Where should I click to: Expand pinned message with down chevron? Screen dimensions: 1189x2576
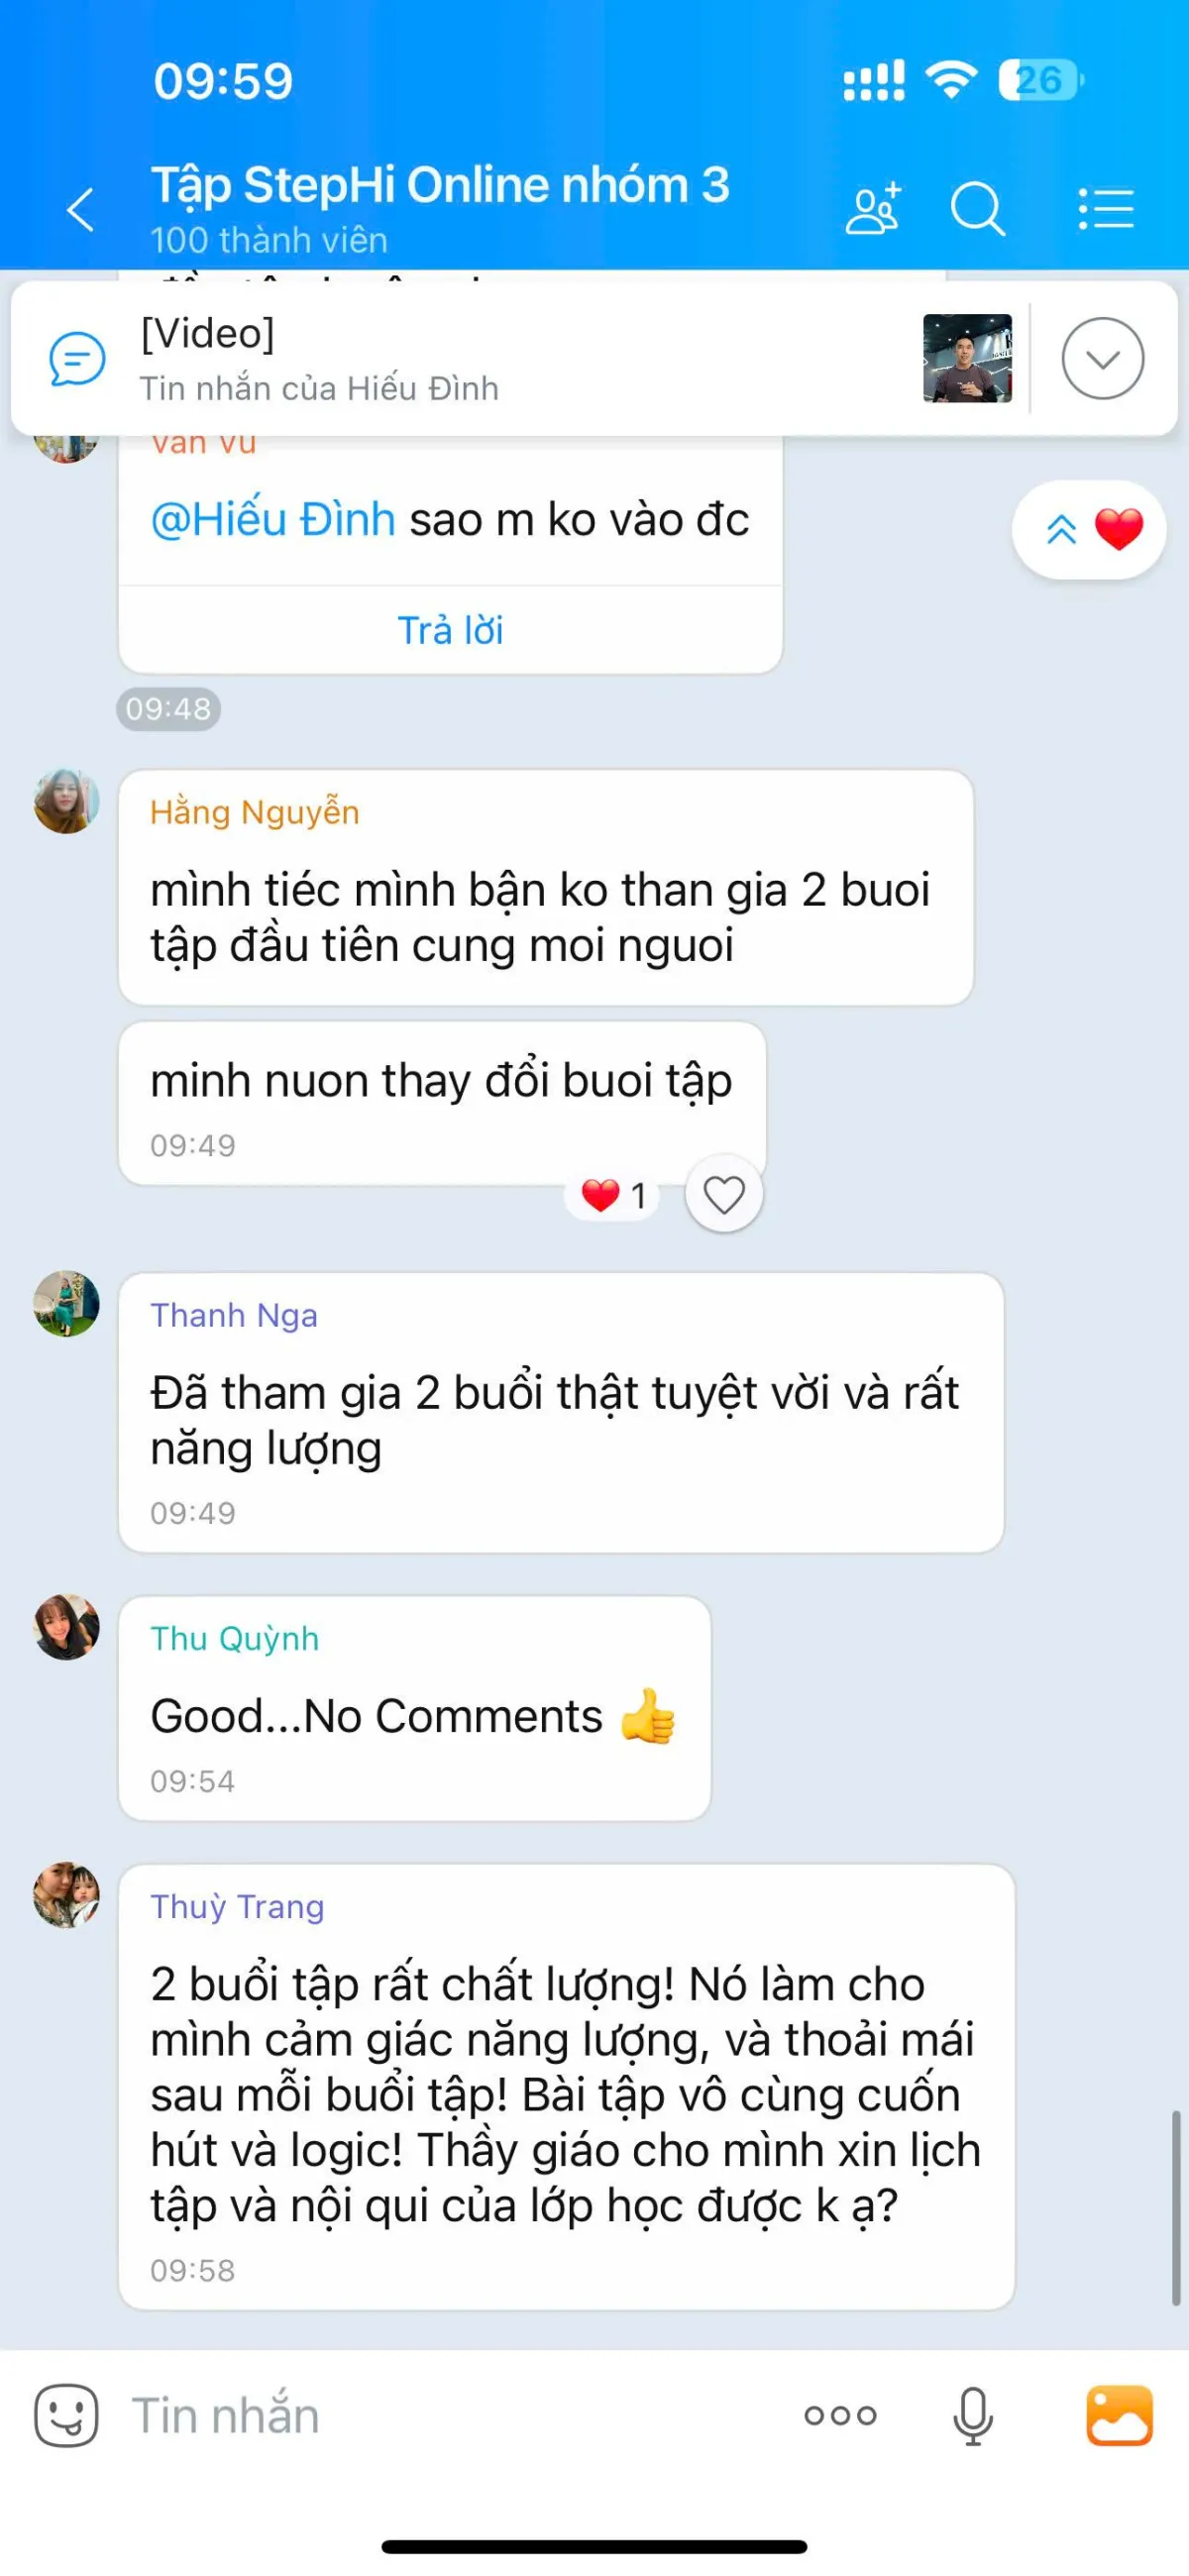[x=1102, y=359]
